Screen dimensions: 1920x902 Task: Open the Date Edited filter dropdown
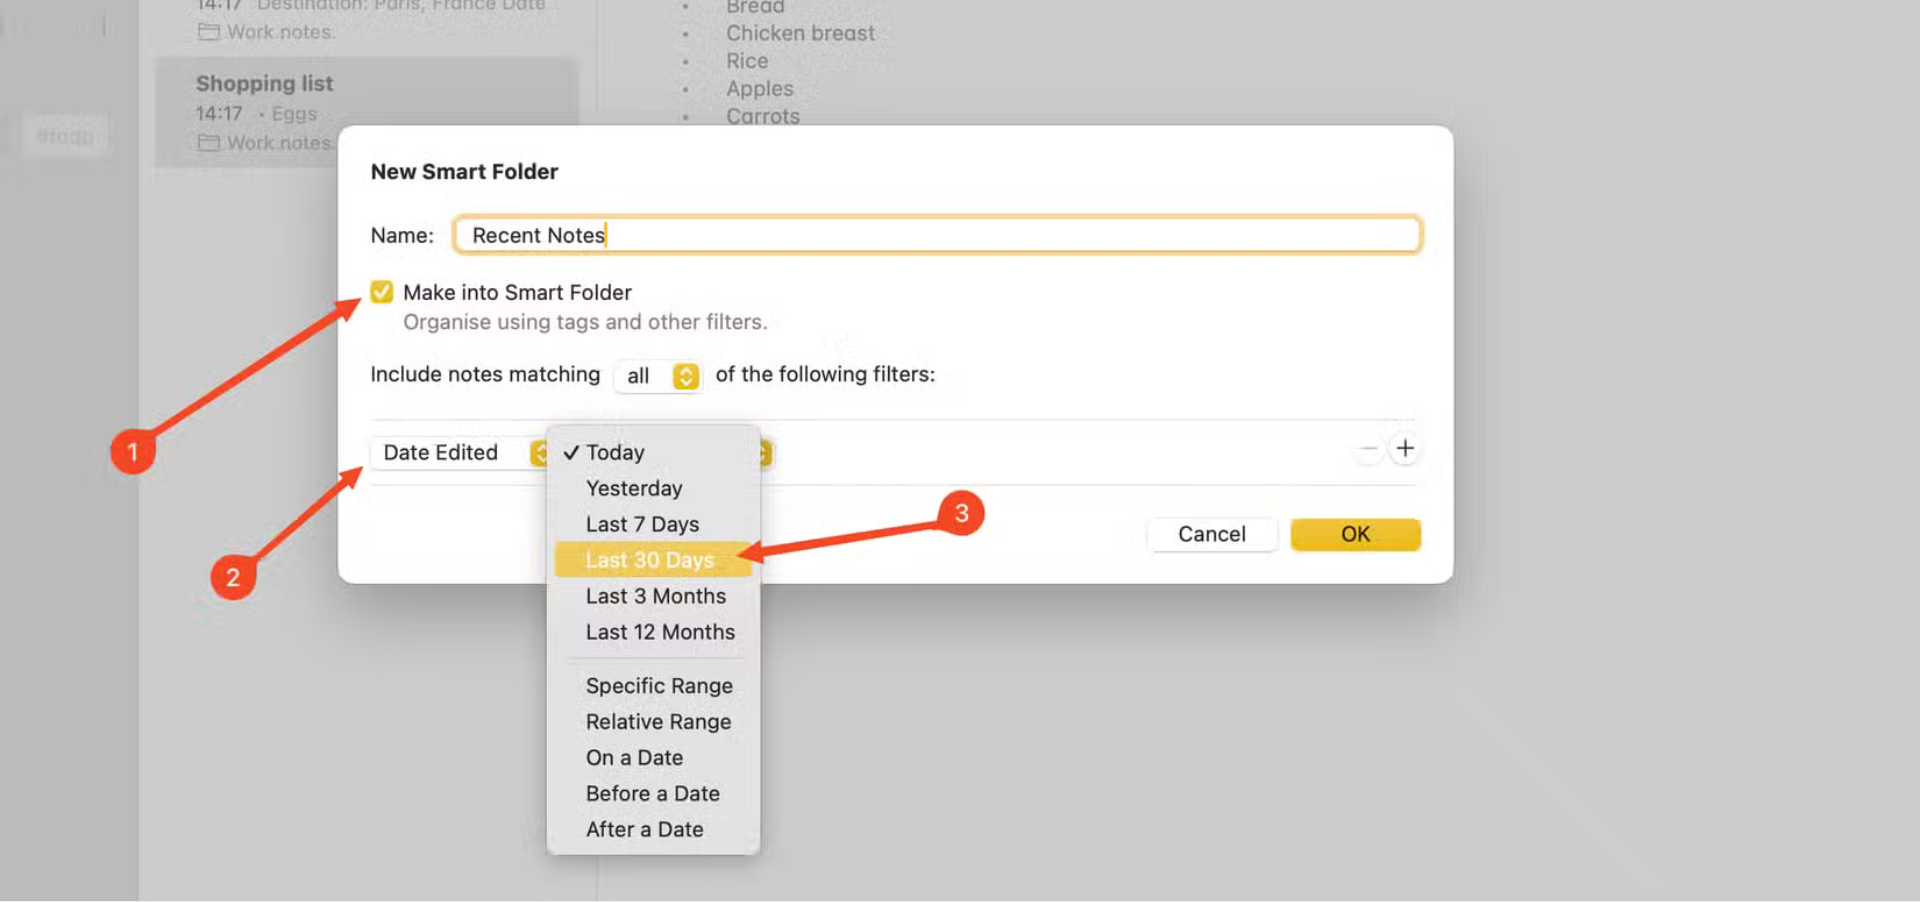tap(459, 453)
